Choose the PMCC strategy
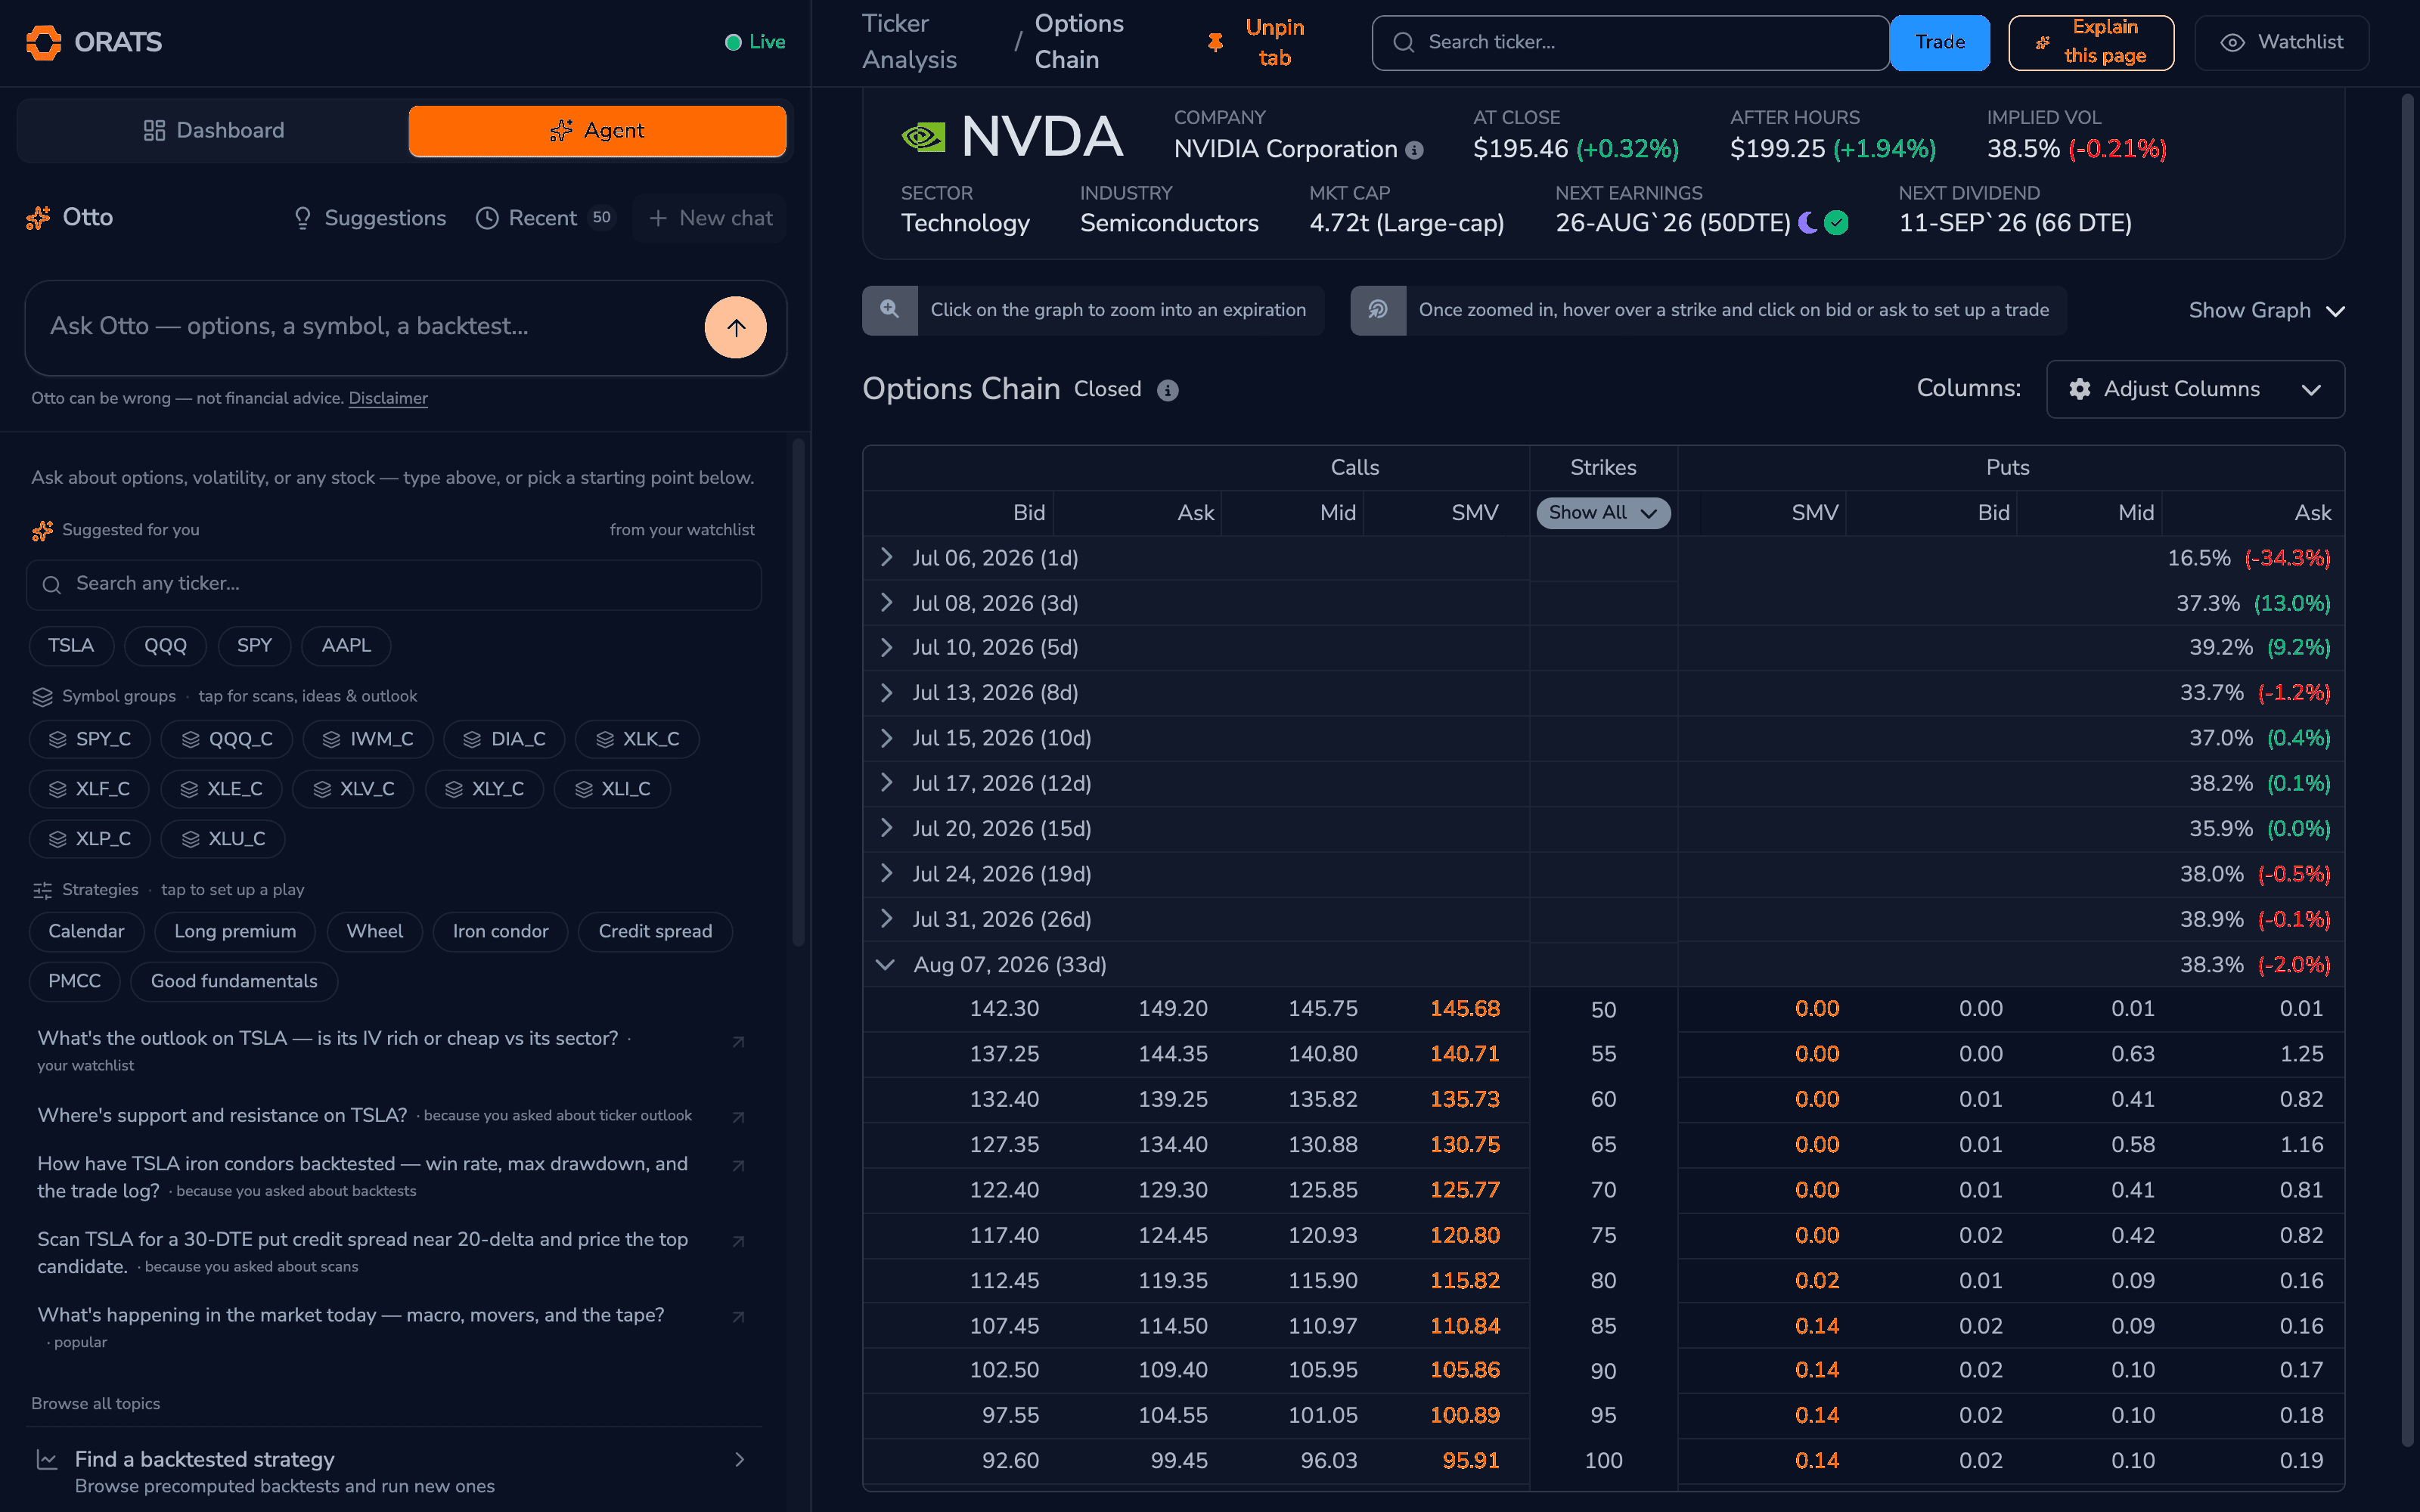This screenshot has height=1512, width=2420. pos(74,982)
